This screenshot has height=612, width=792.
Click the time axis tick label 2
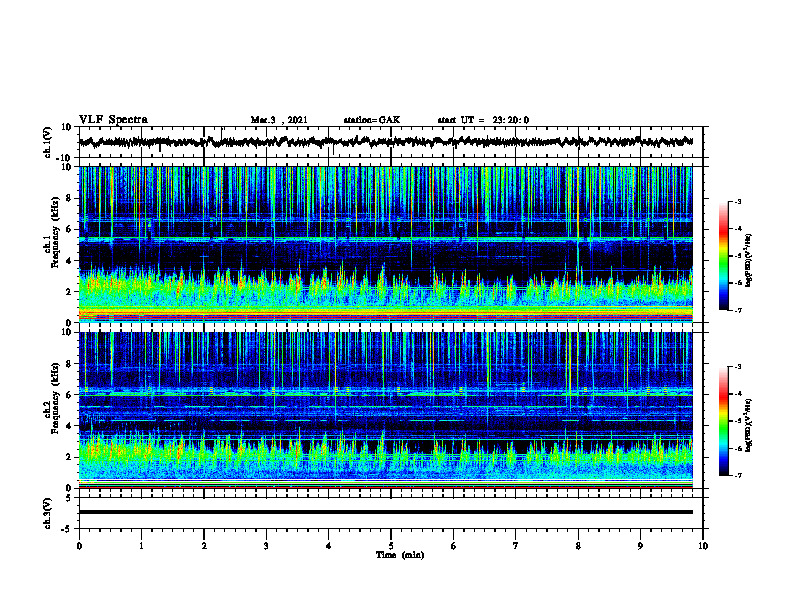pyautogui.click(x=204, y=546)
